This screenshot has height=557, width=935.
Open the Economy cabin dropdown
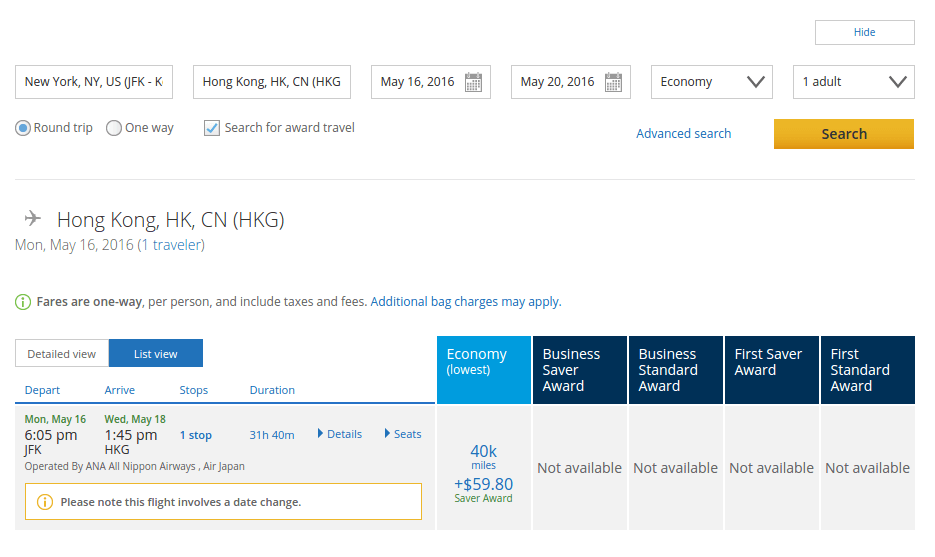point(711,82)
